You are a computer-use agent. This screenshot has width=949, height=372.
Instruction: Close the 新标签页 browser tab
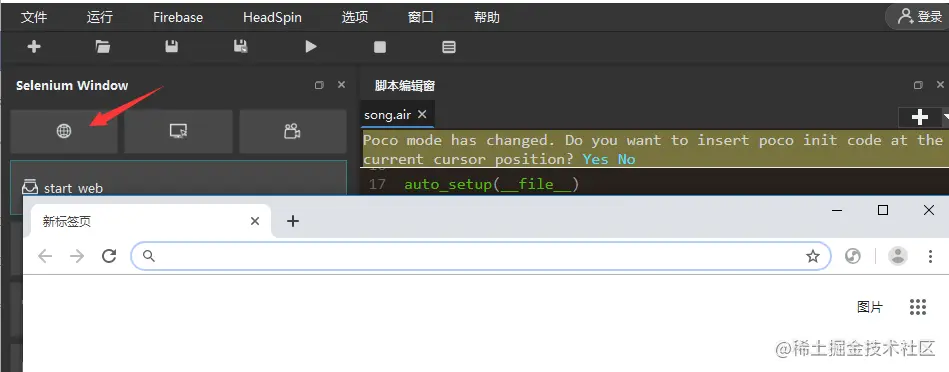click(x=255, y=221)
